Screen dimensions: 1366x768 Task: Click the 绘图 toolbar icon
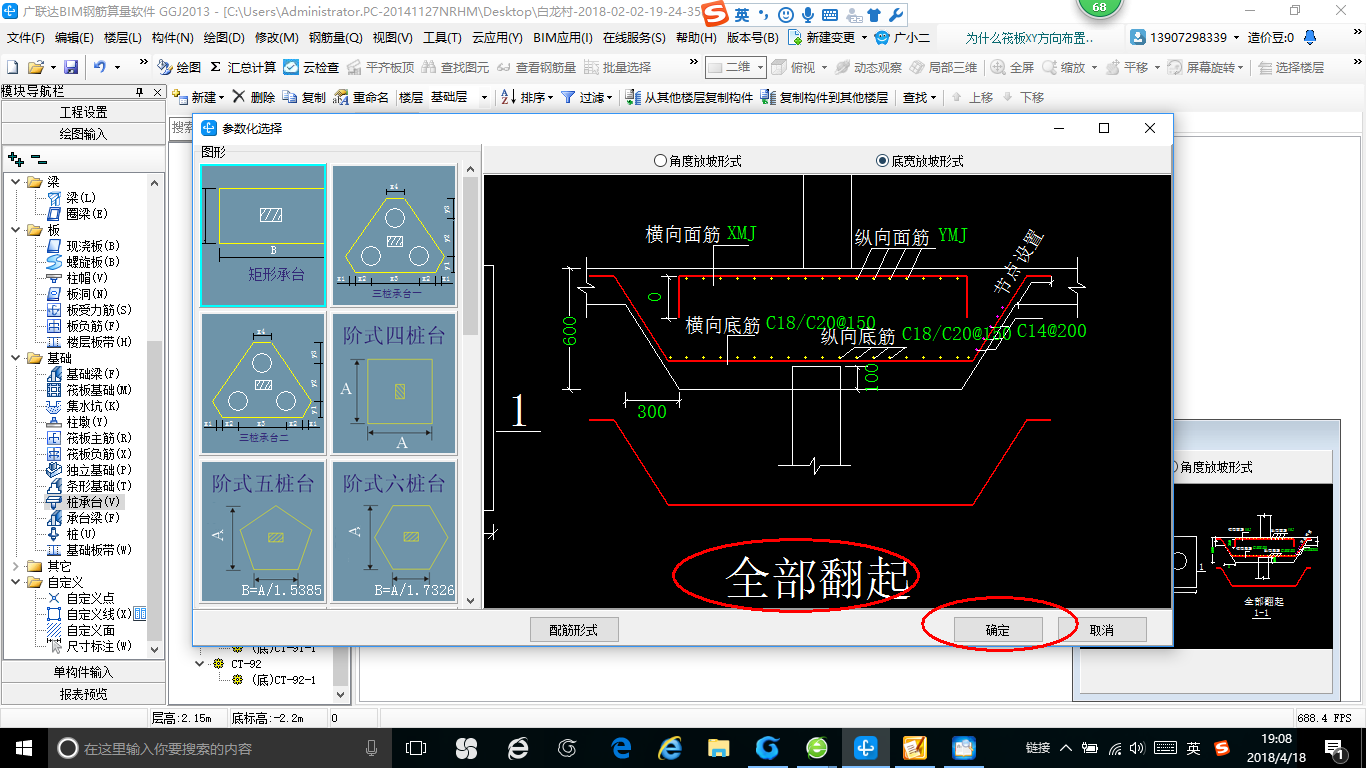point(179,67)
